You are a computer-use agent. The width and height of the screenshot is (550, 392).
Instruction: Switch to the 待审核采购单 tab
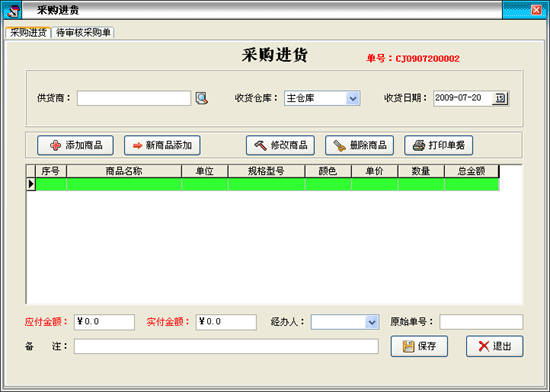(83, 33)
